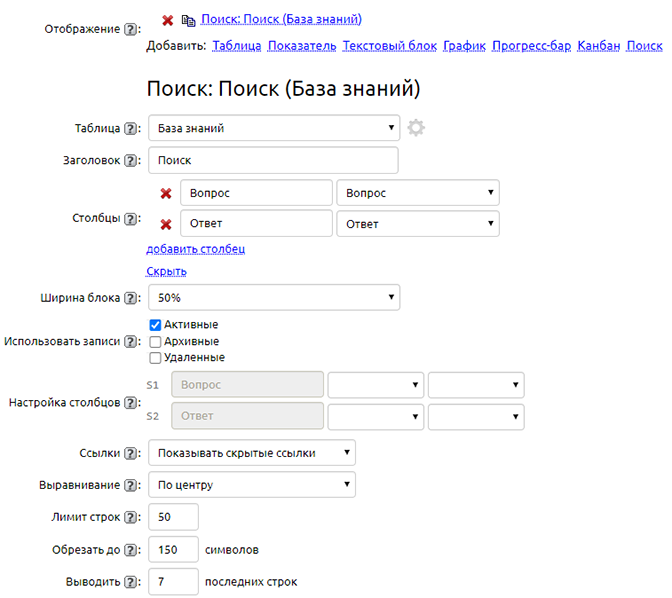Click help icon next to Ширина блока
This screenshot has height=598, width=672.
(x=131, y=298)
